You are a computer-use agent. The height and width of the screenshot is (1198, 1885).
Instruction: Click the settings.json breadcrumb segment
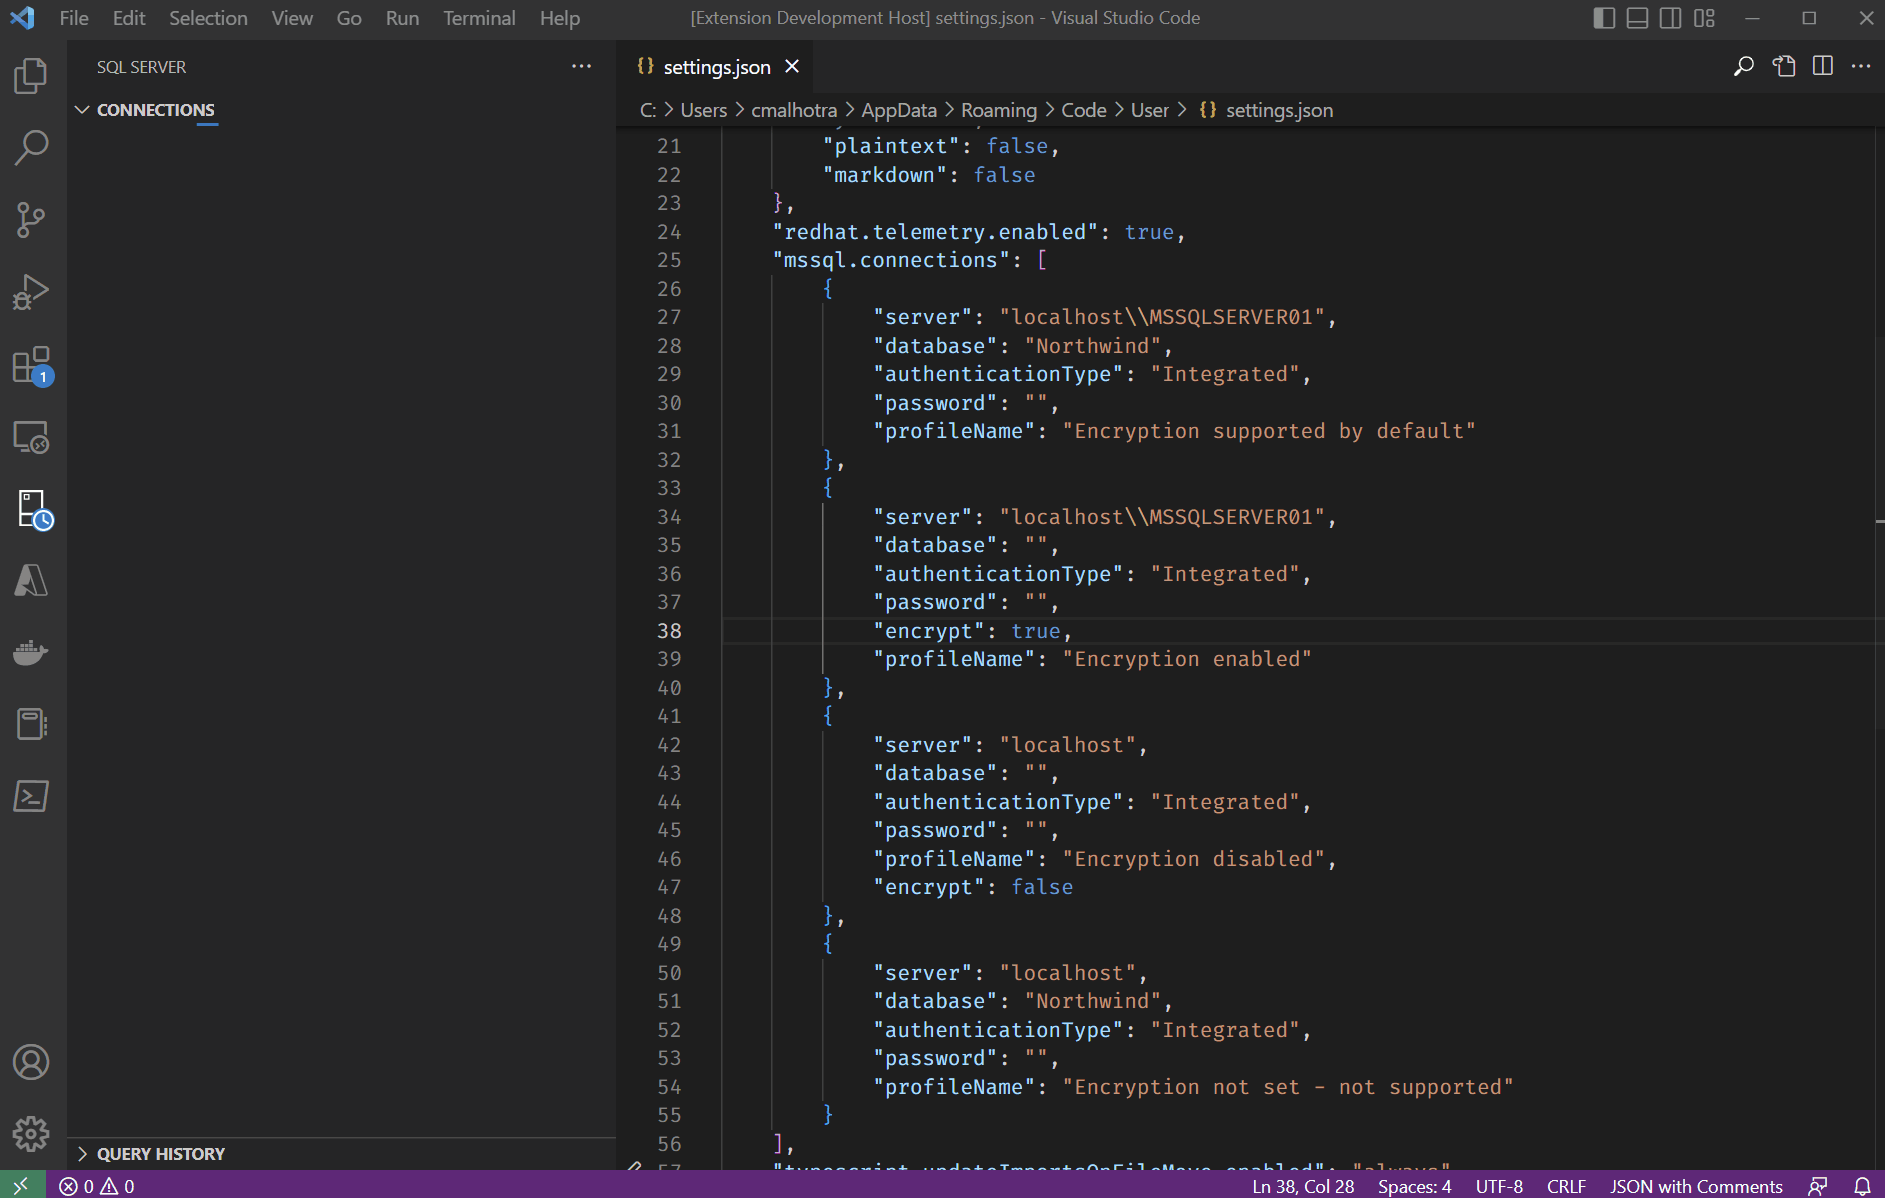pos(1267,110)
